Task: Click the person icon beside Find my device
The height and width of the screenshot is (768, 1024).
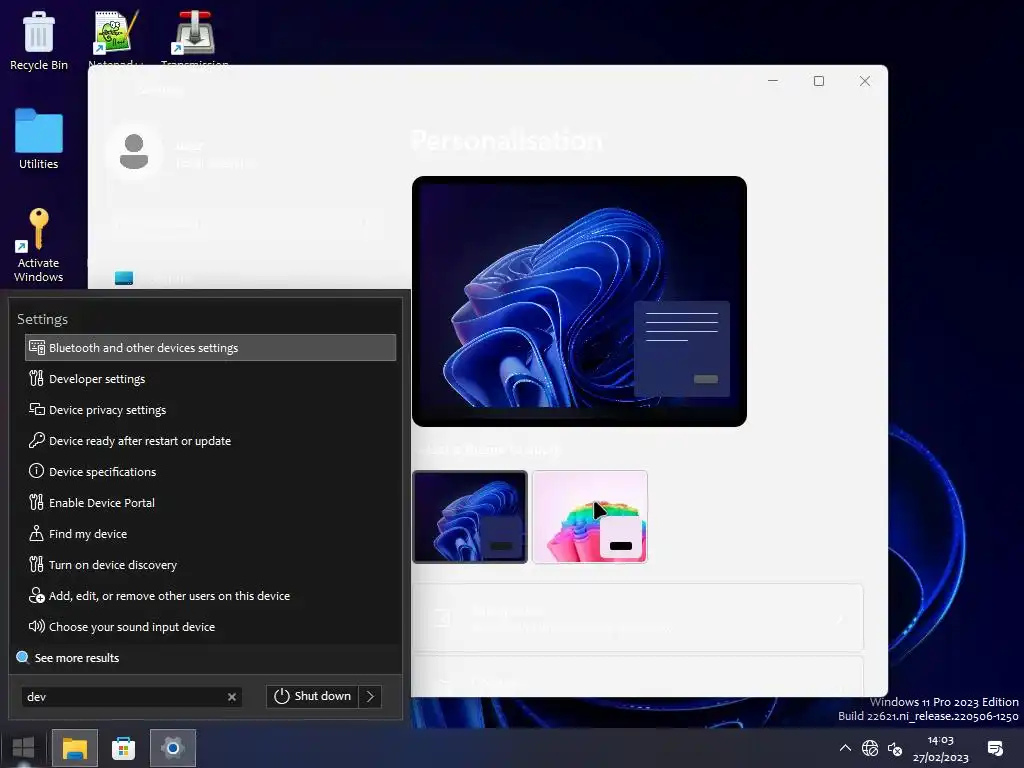Action: click(x=37, y=534)
